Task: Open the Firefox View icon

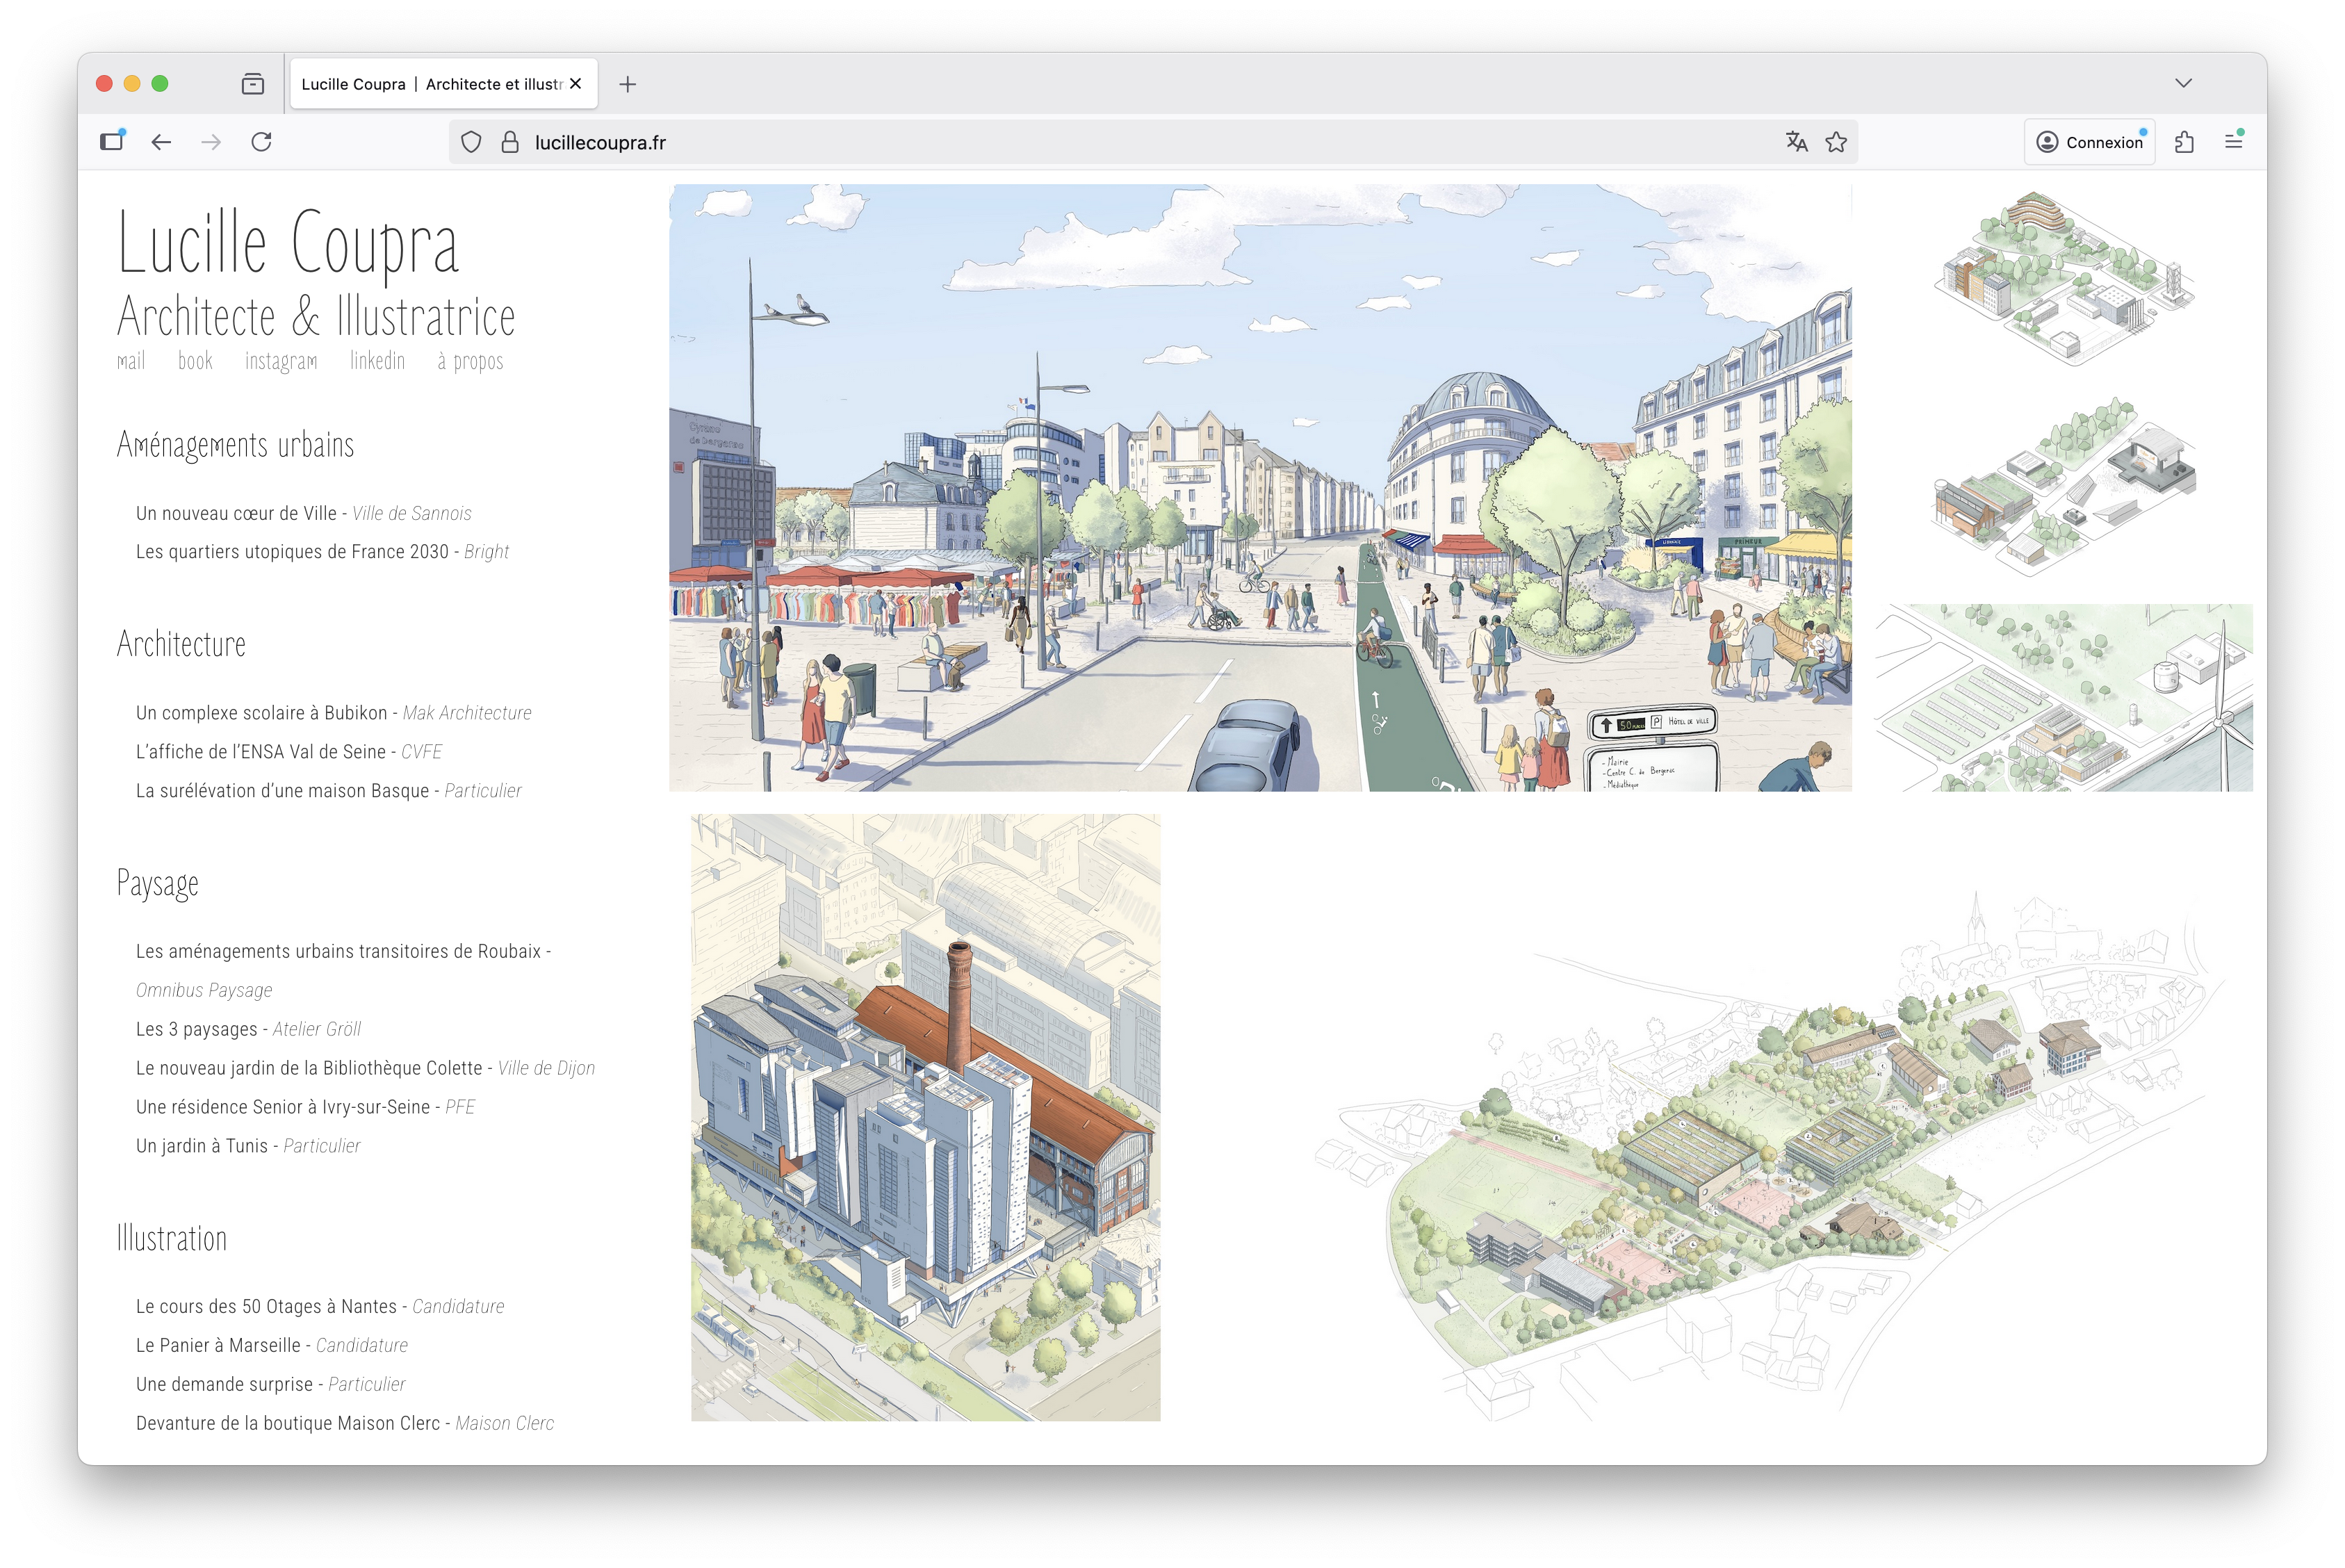Action: 253,84
